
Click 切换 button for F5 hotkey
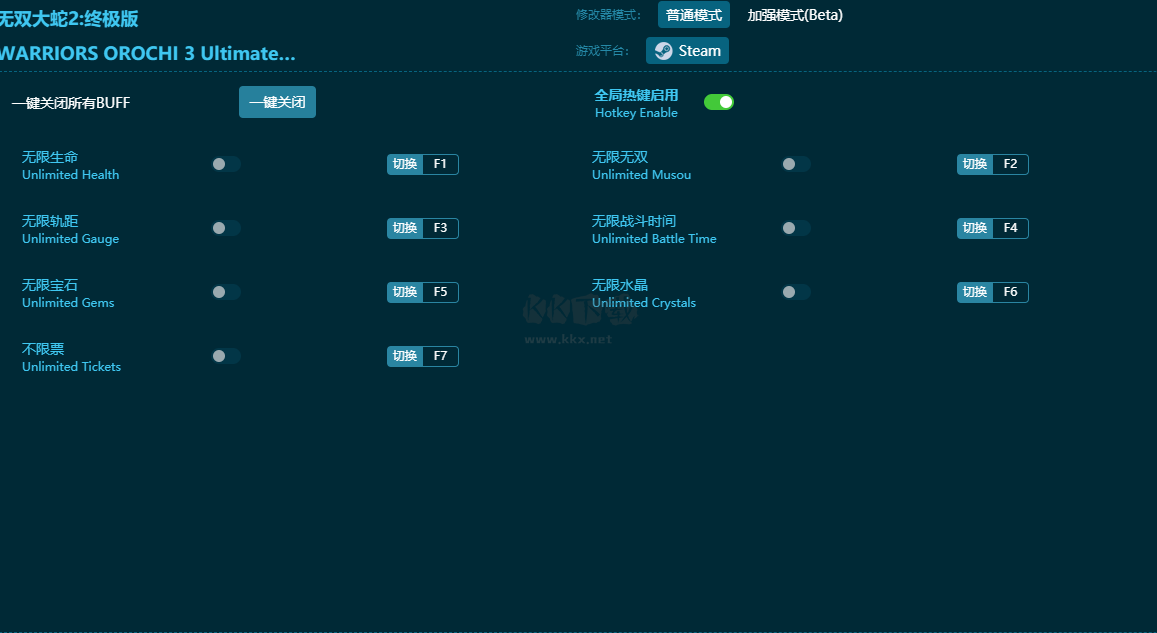pos(405,292)
